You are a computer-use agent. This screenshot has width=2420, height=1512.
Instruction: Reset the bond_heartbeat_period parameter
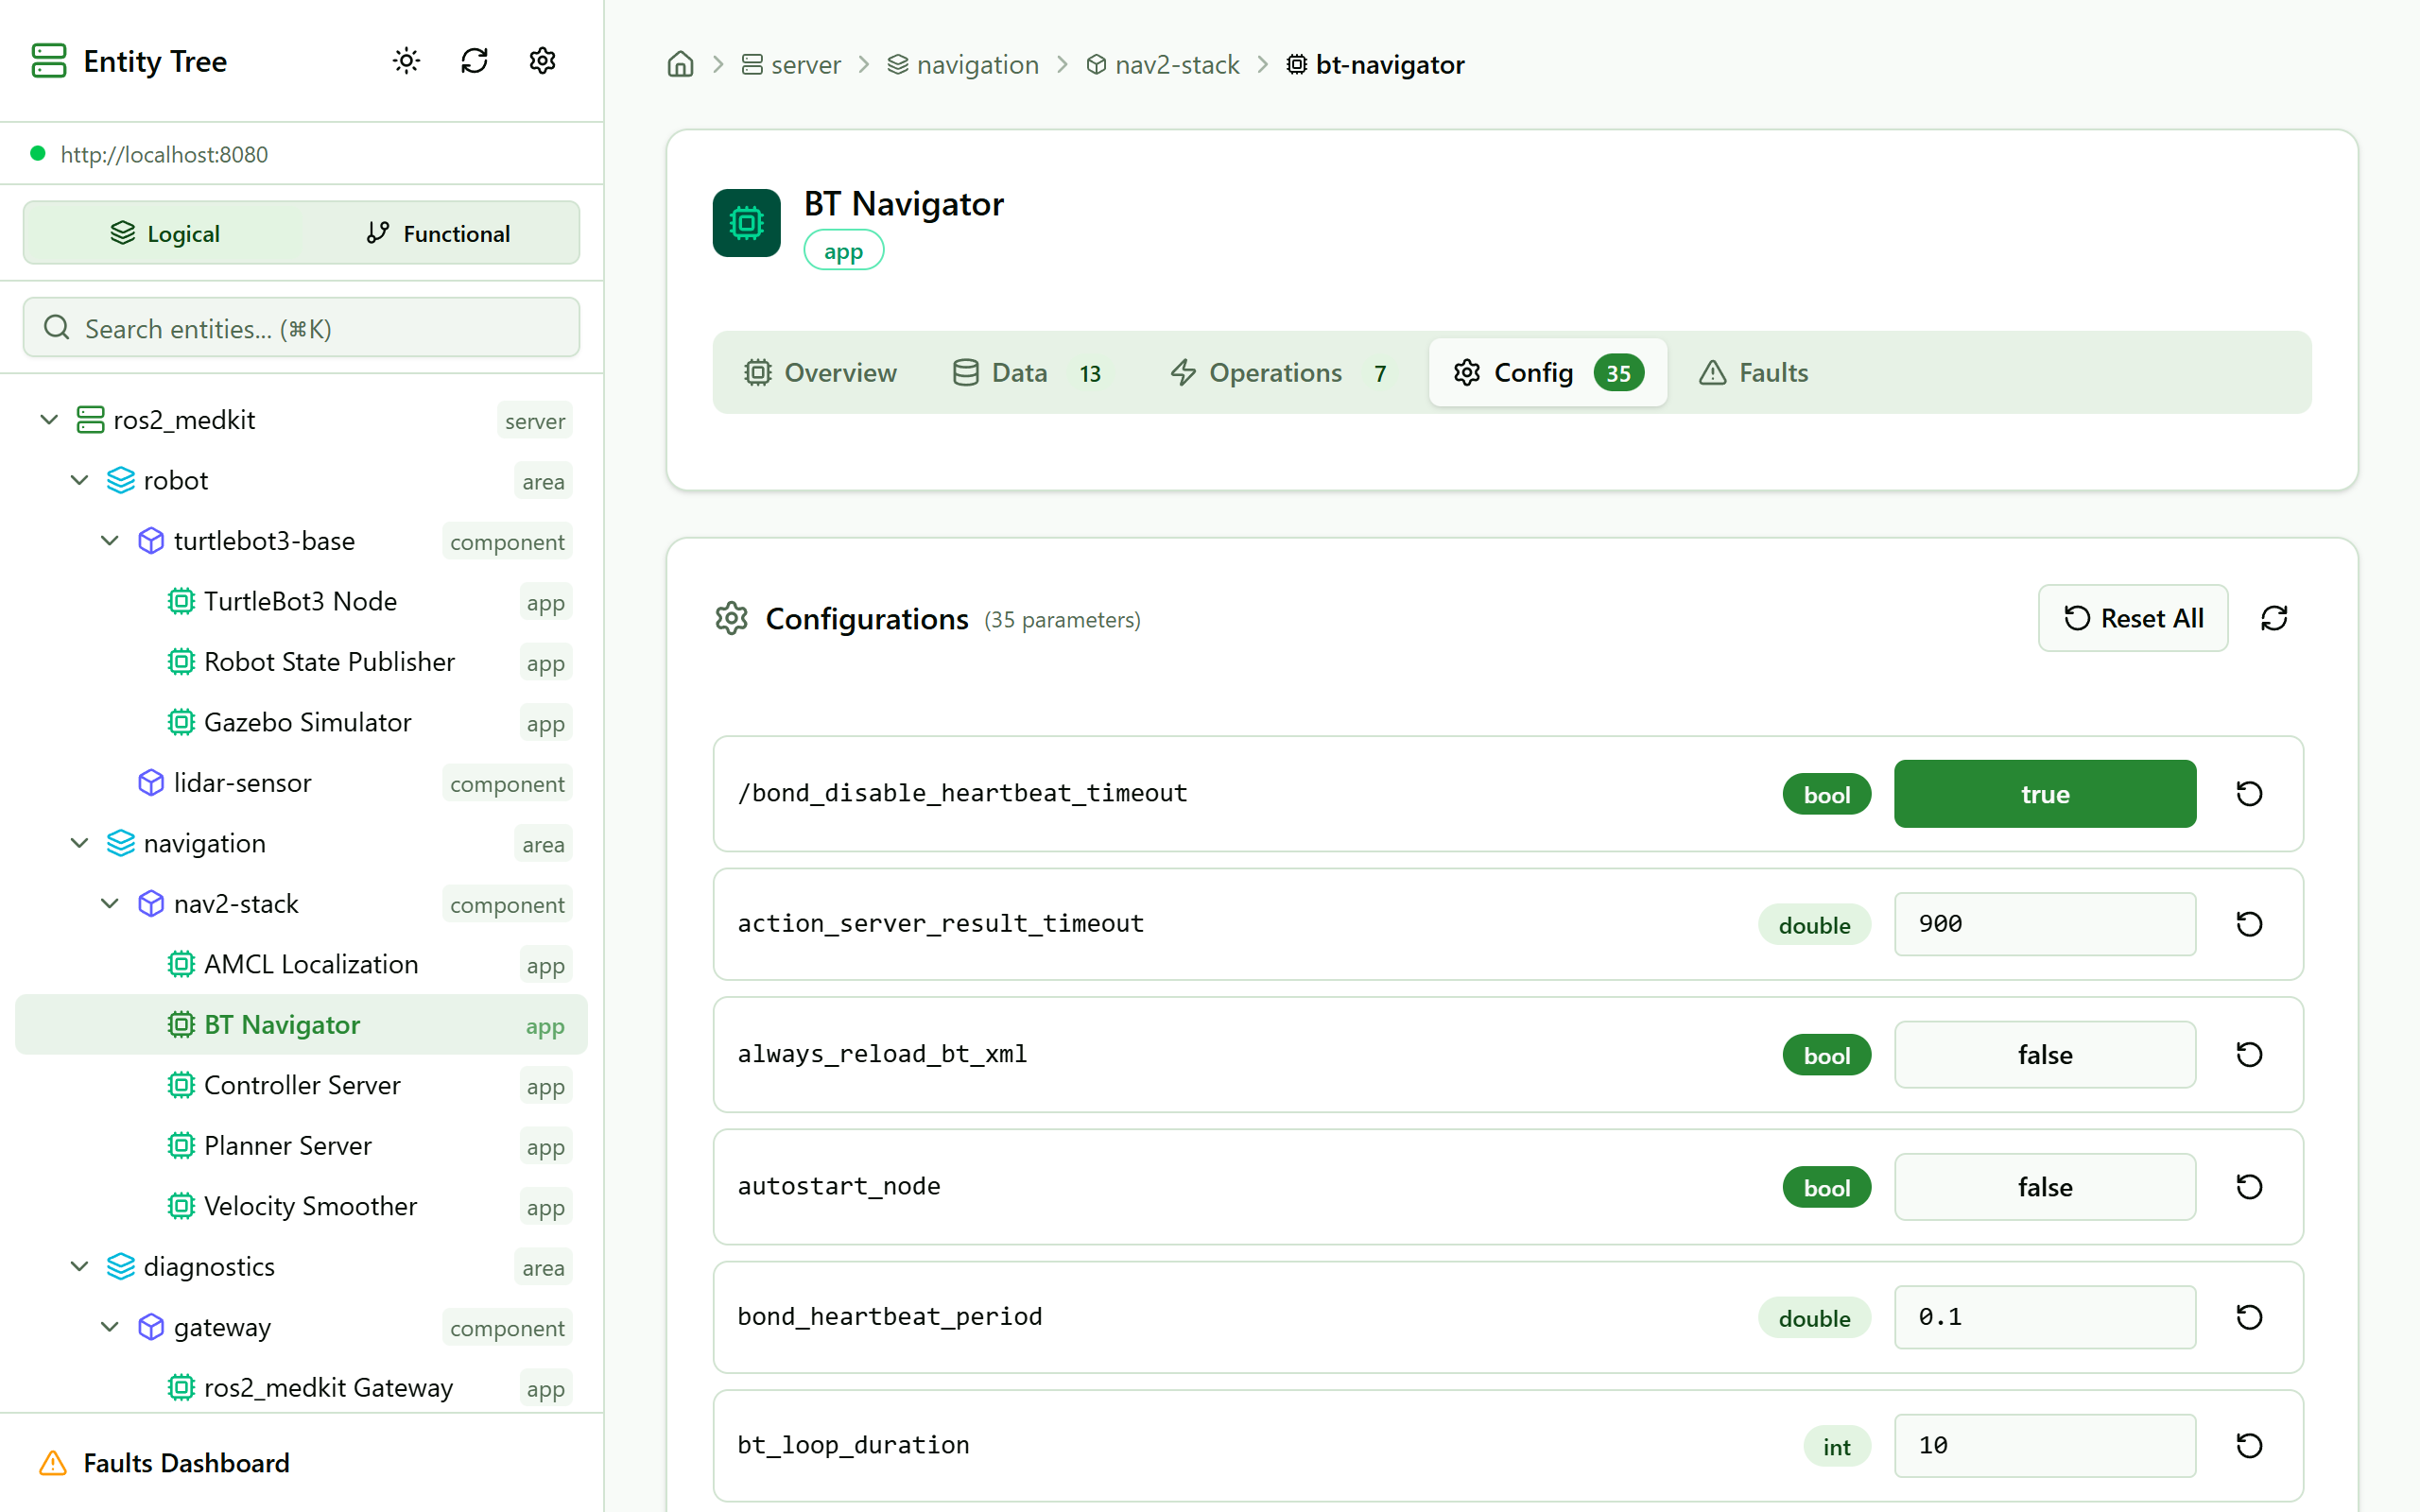(x=2249, y=1317)
